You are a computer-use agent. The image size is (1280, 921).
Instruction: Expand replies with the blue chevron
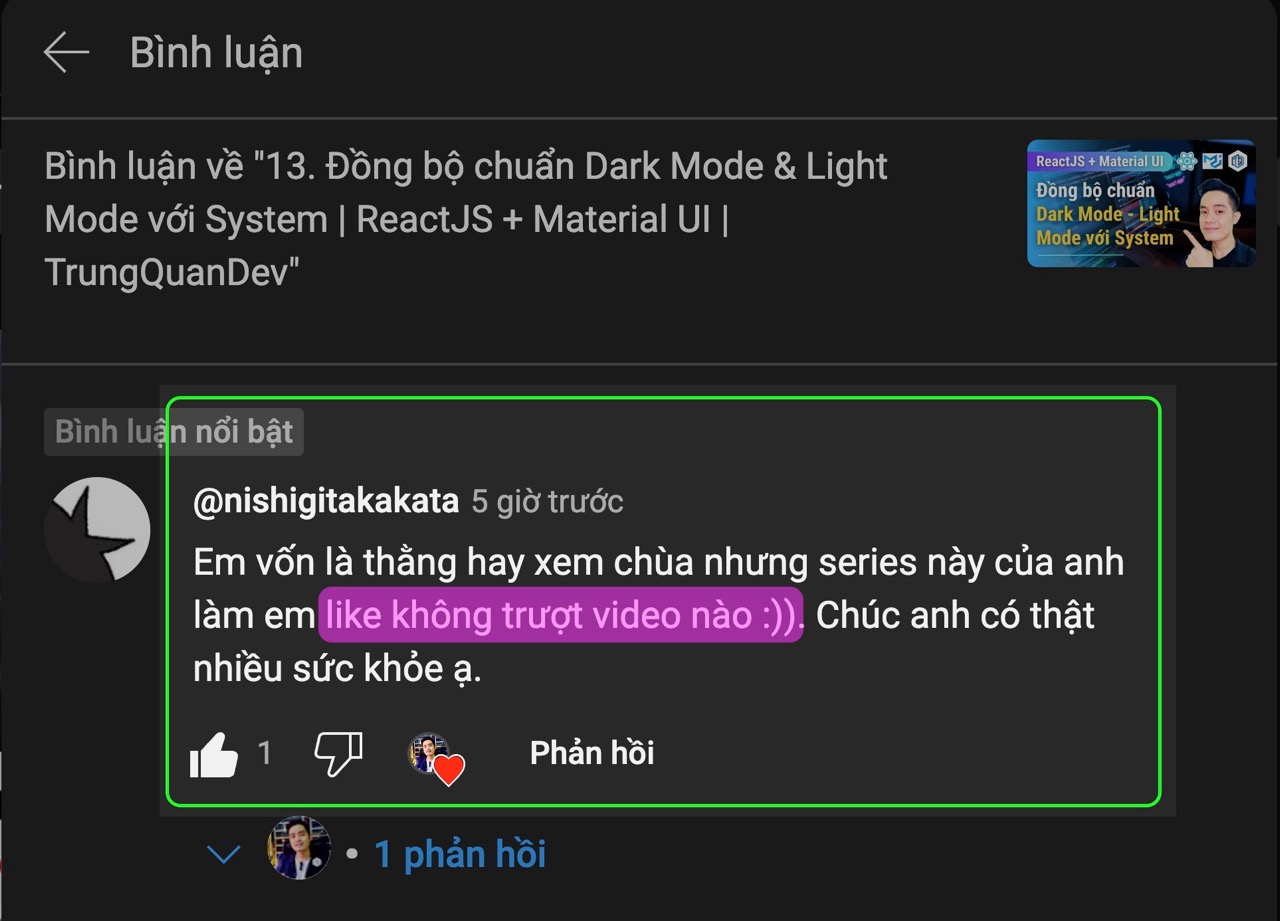223,854
